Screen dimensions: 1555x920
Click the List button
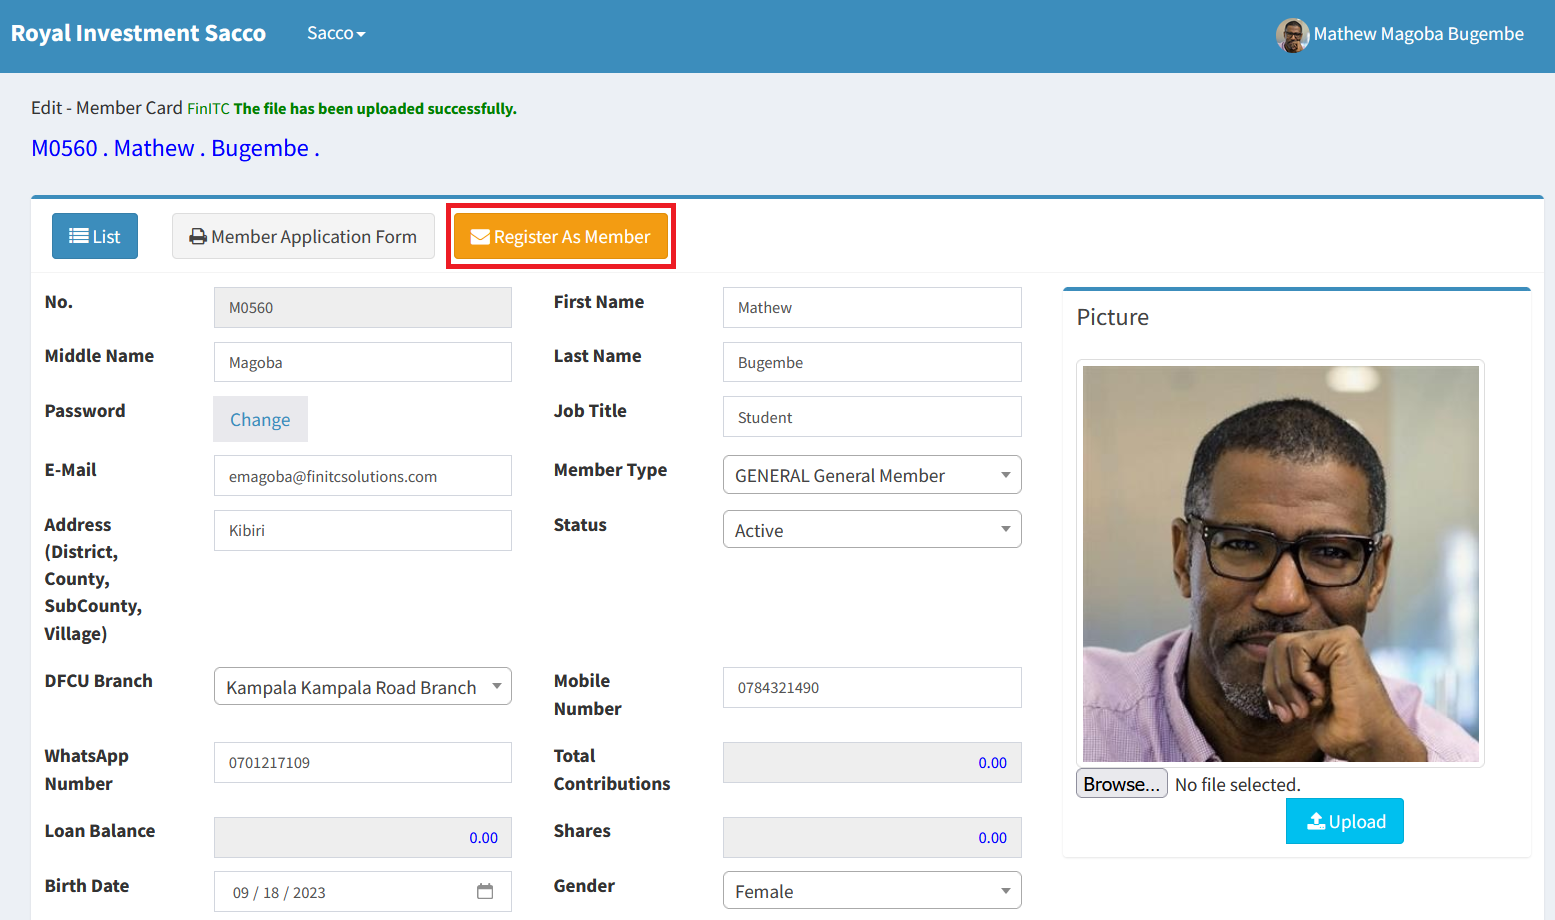click(x=95, y=236)
